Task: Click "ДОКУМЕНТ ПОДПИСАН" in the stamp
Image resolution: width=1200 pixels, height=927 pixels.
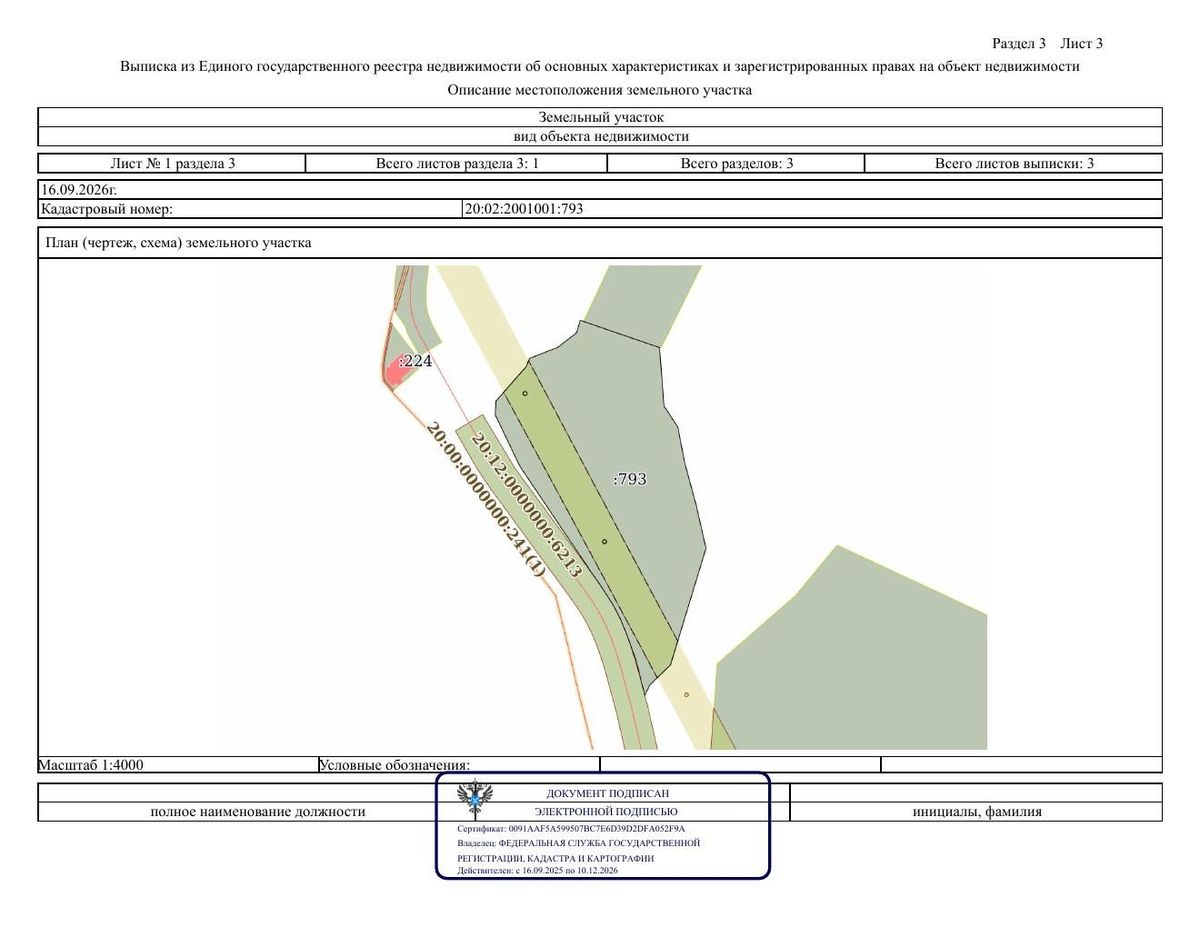Action: (x=608, y=793)
